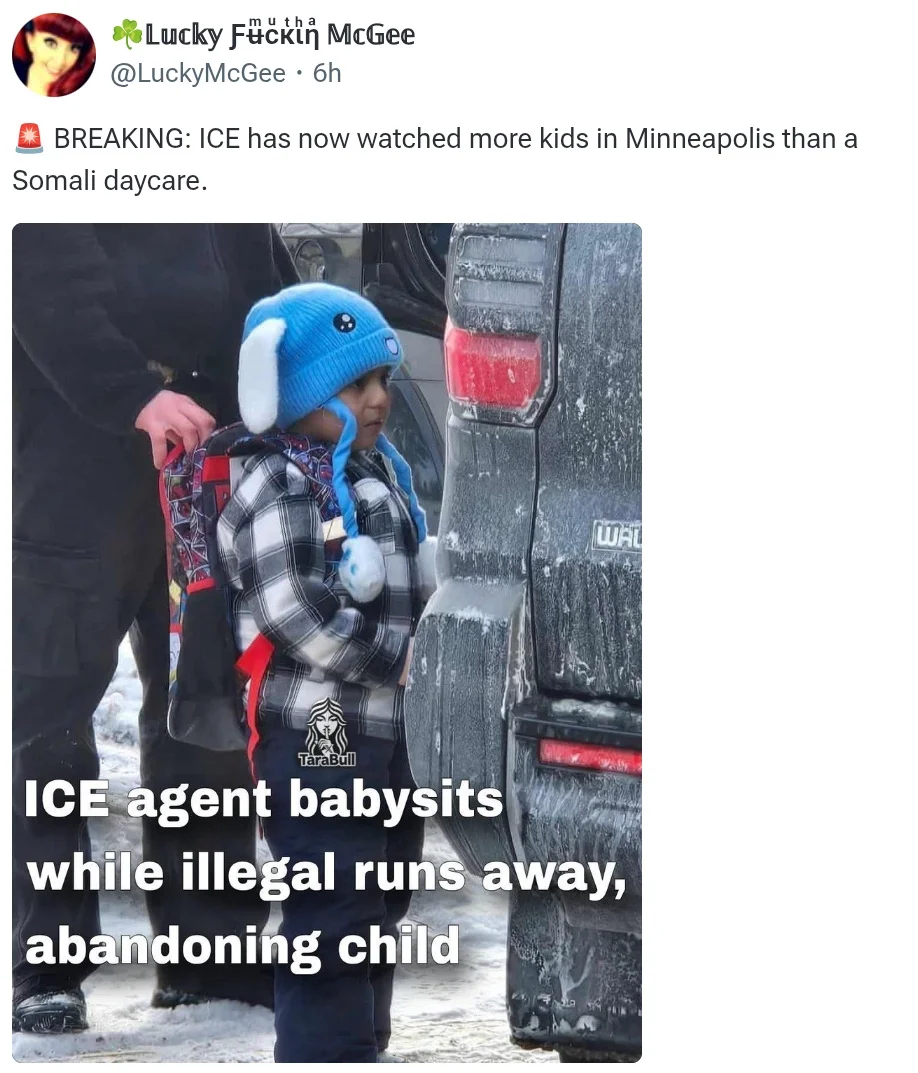This screenshot has width=918, height=1073.
Task: Click the hand holding the backpack
Action: [174, 424]
